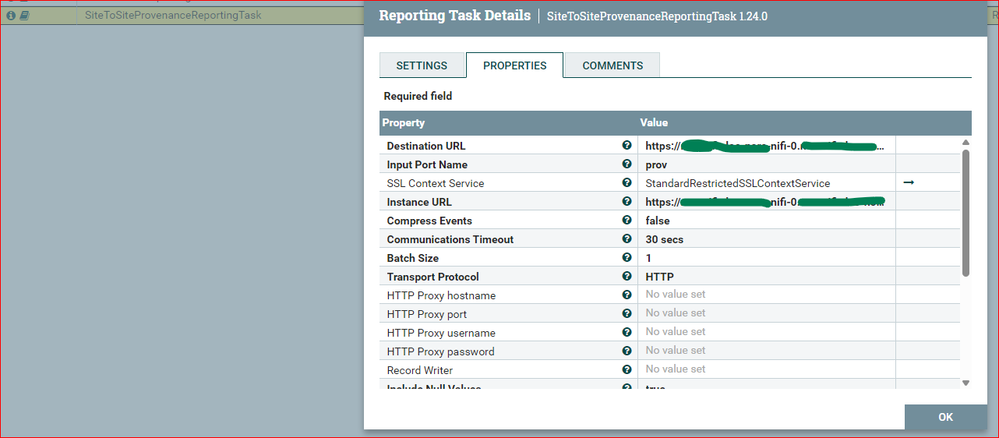Open help for HTTP Proxy username property
999x438 pixels.
pos(627,332)
